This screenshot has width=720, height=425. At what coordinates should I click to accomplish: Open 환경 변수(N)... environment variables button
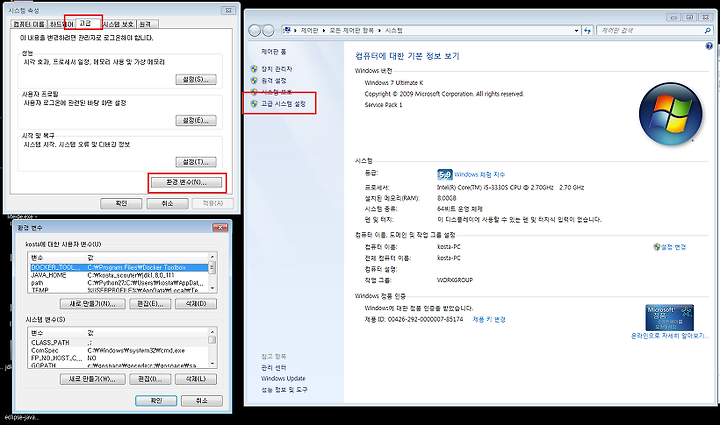[x=186, y=183]
